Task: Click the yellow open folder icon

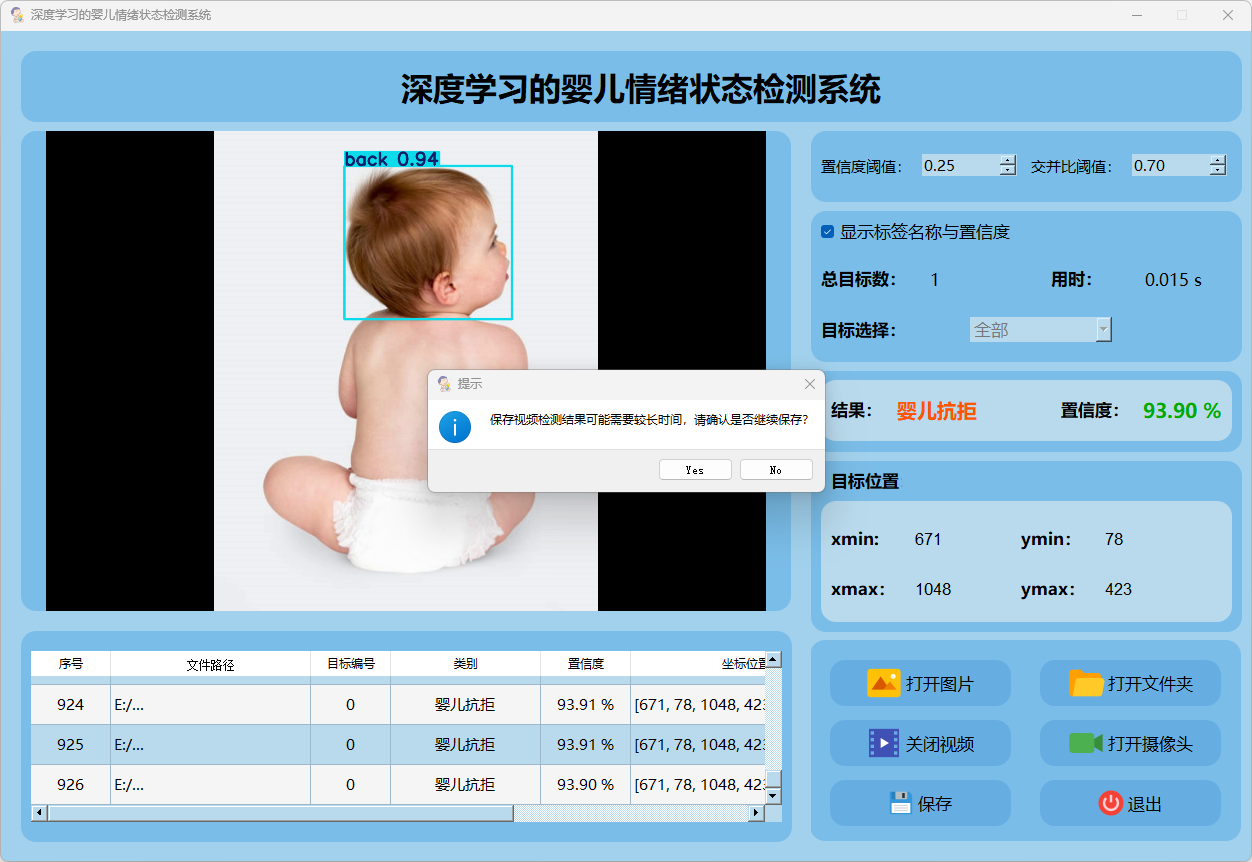Action: pos(1086,684)
